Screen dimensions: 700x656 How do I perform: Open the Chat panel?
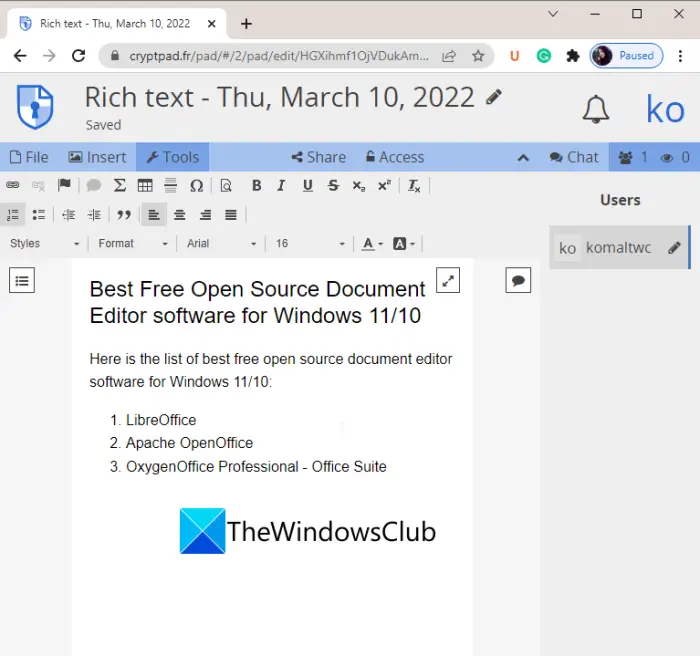point(574,157)
